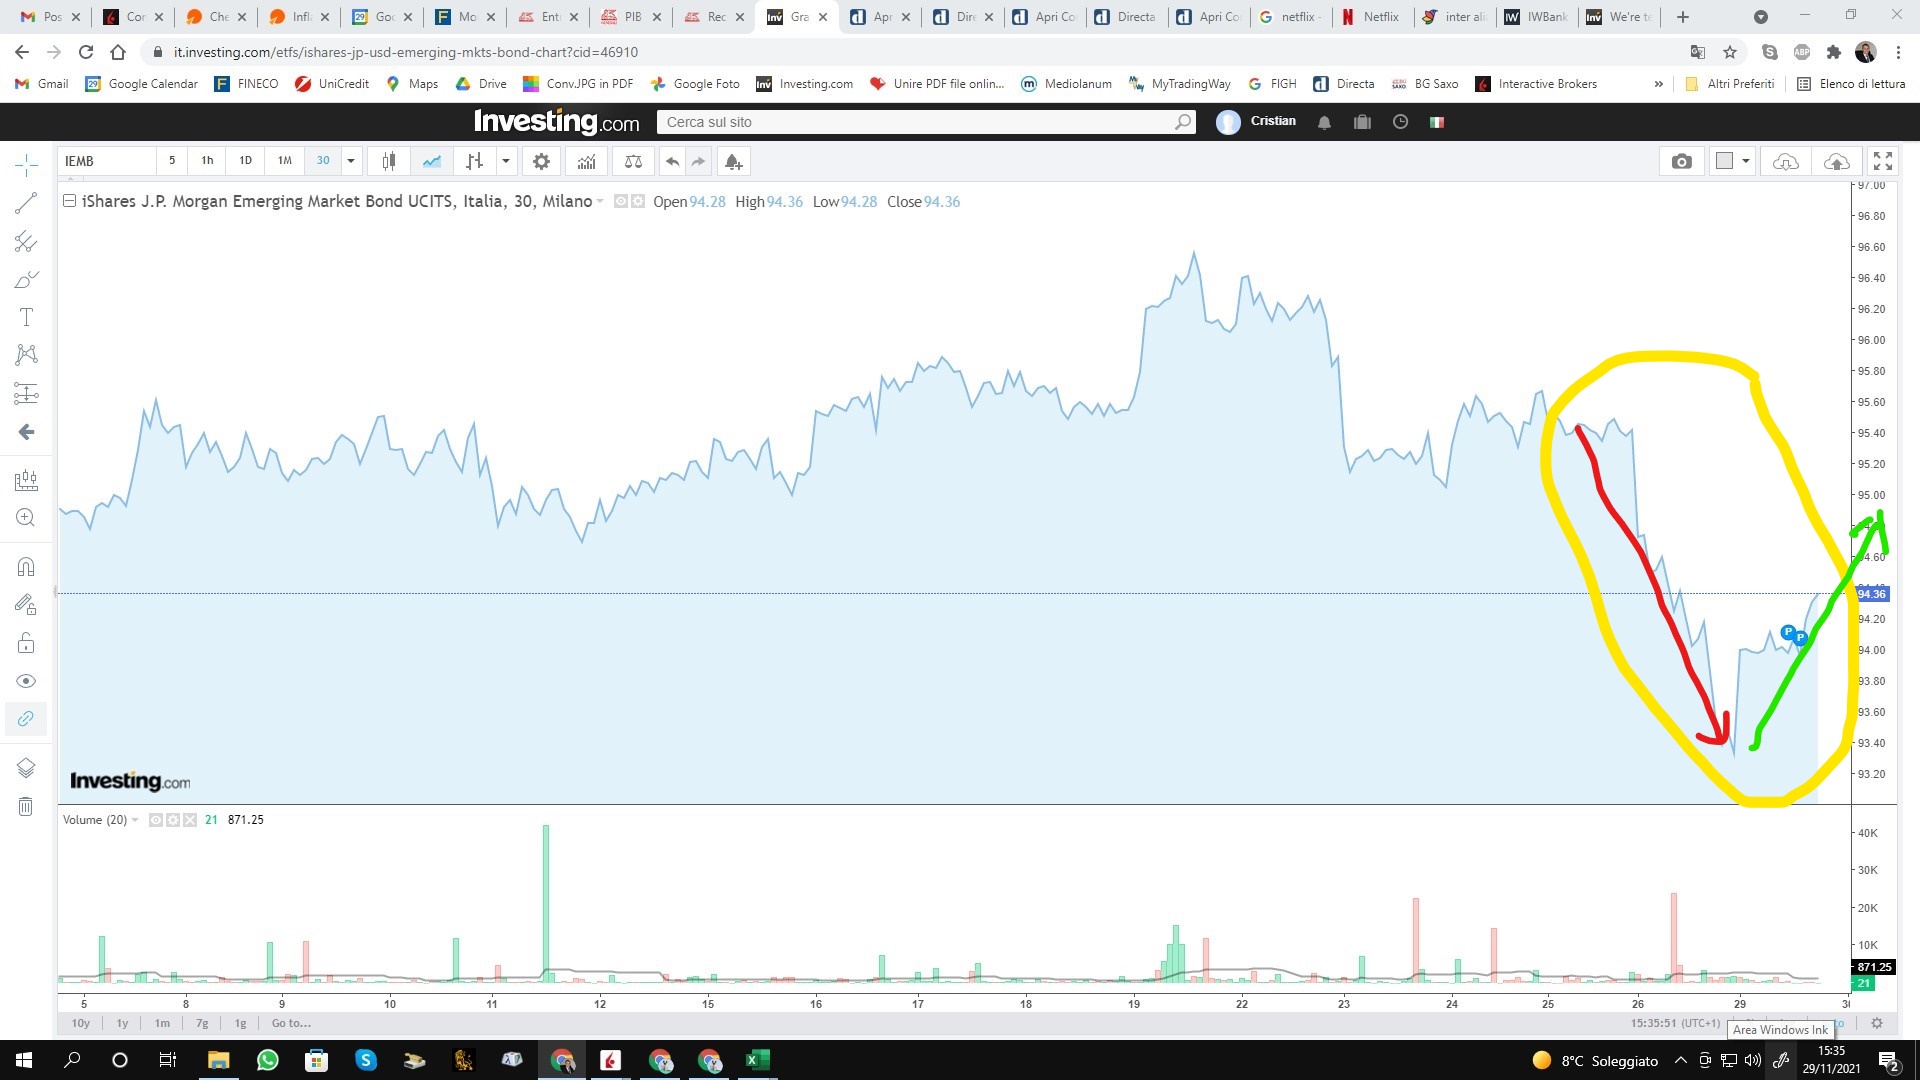Expand the bookmarks overflow chevron

click(x=1659, y=84)
